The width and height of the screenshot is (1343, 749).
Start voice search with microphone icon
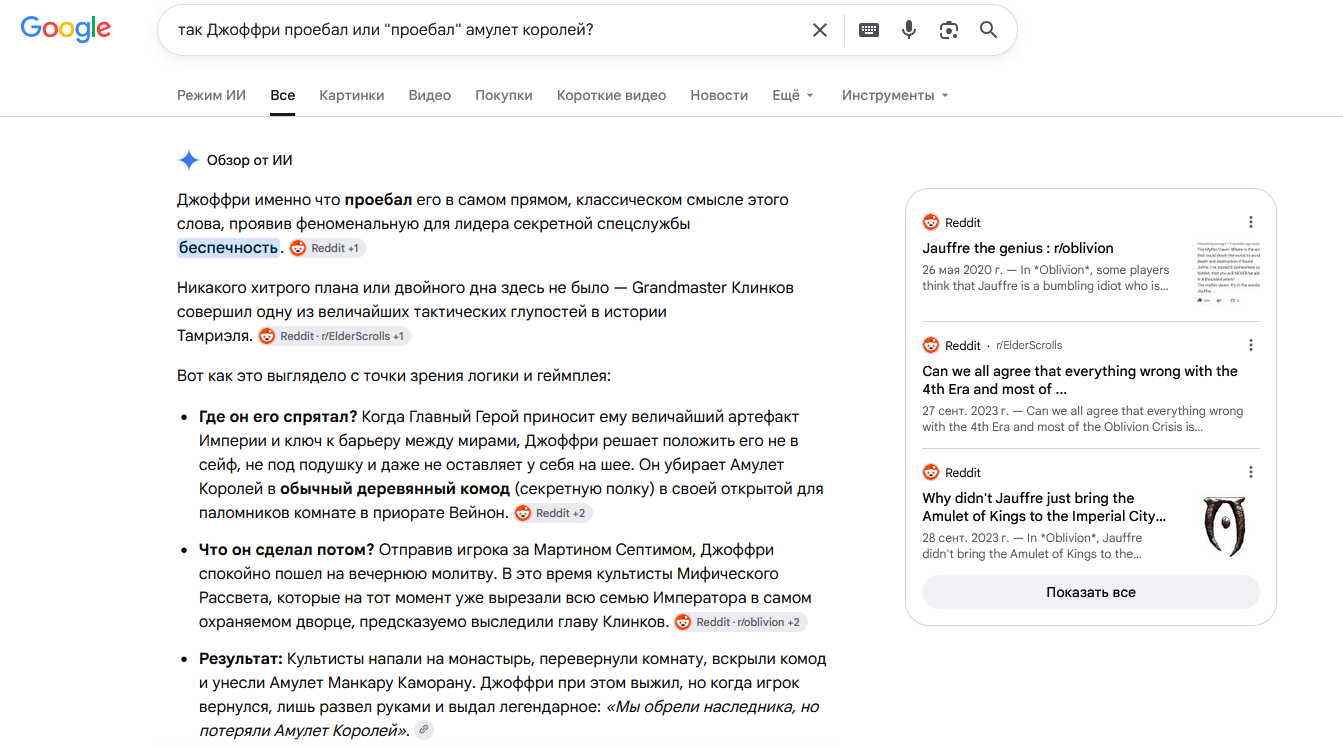click(909, 30)
